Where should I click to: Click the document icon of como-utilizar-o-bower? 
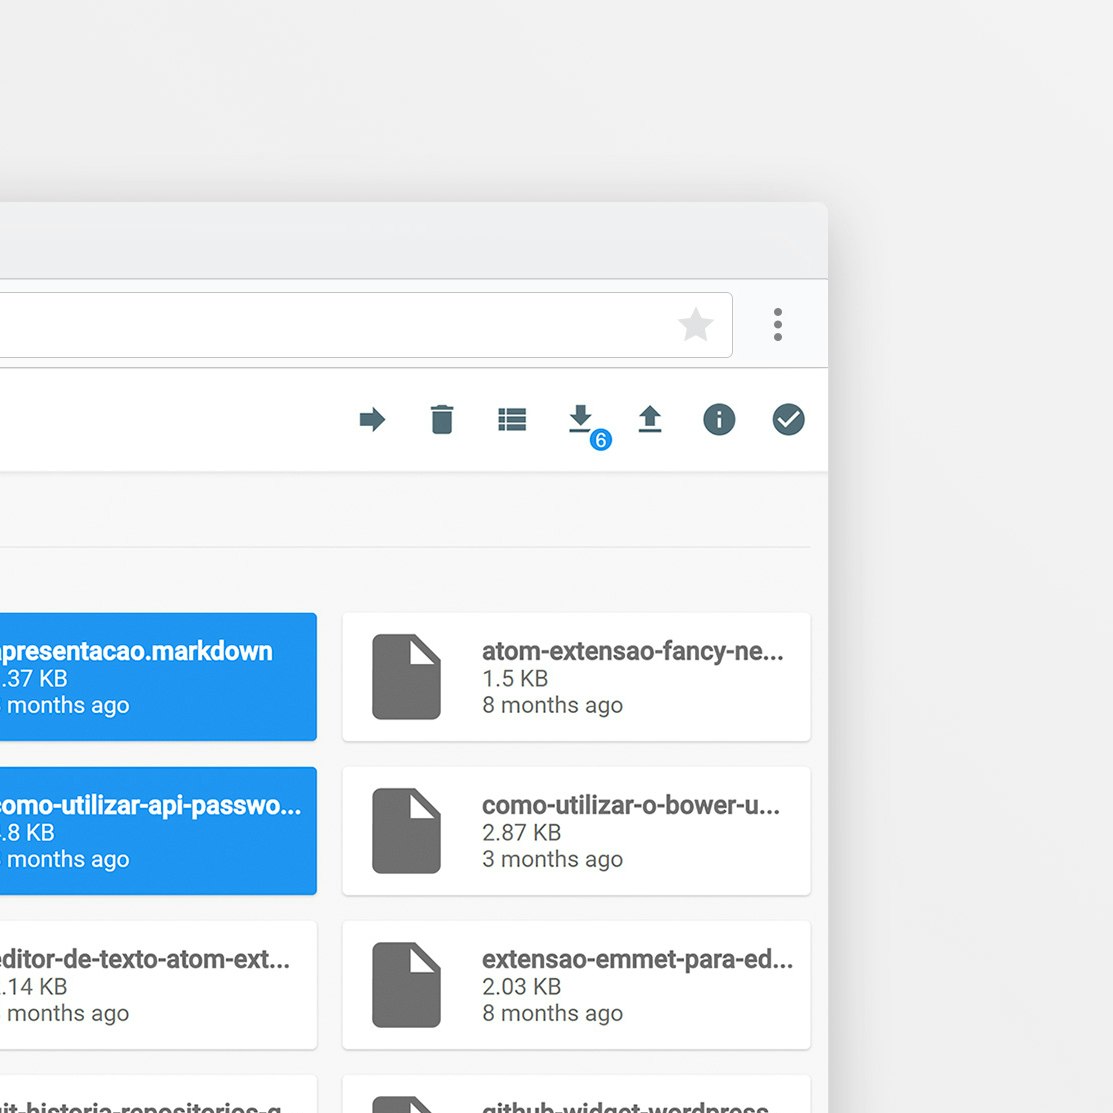coord(406,830)
